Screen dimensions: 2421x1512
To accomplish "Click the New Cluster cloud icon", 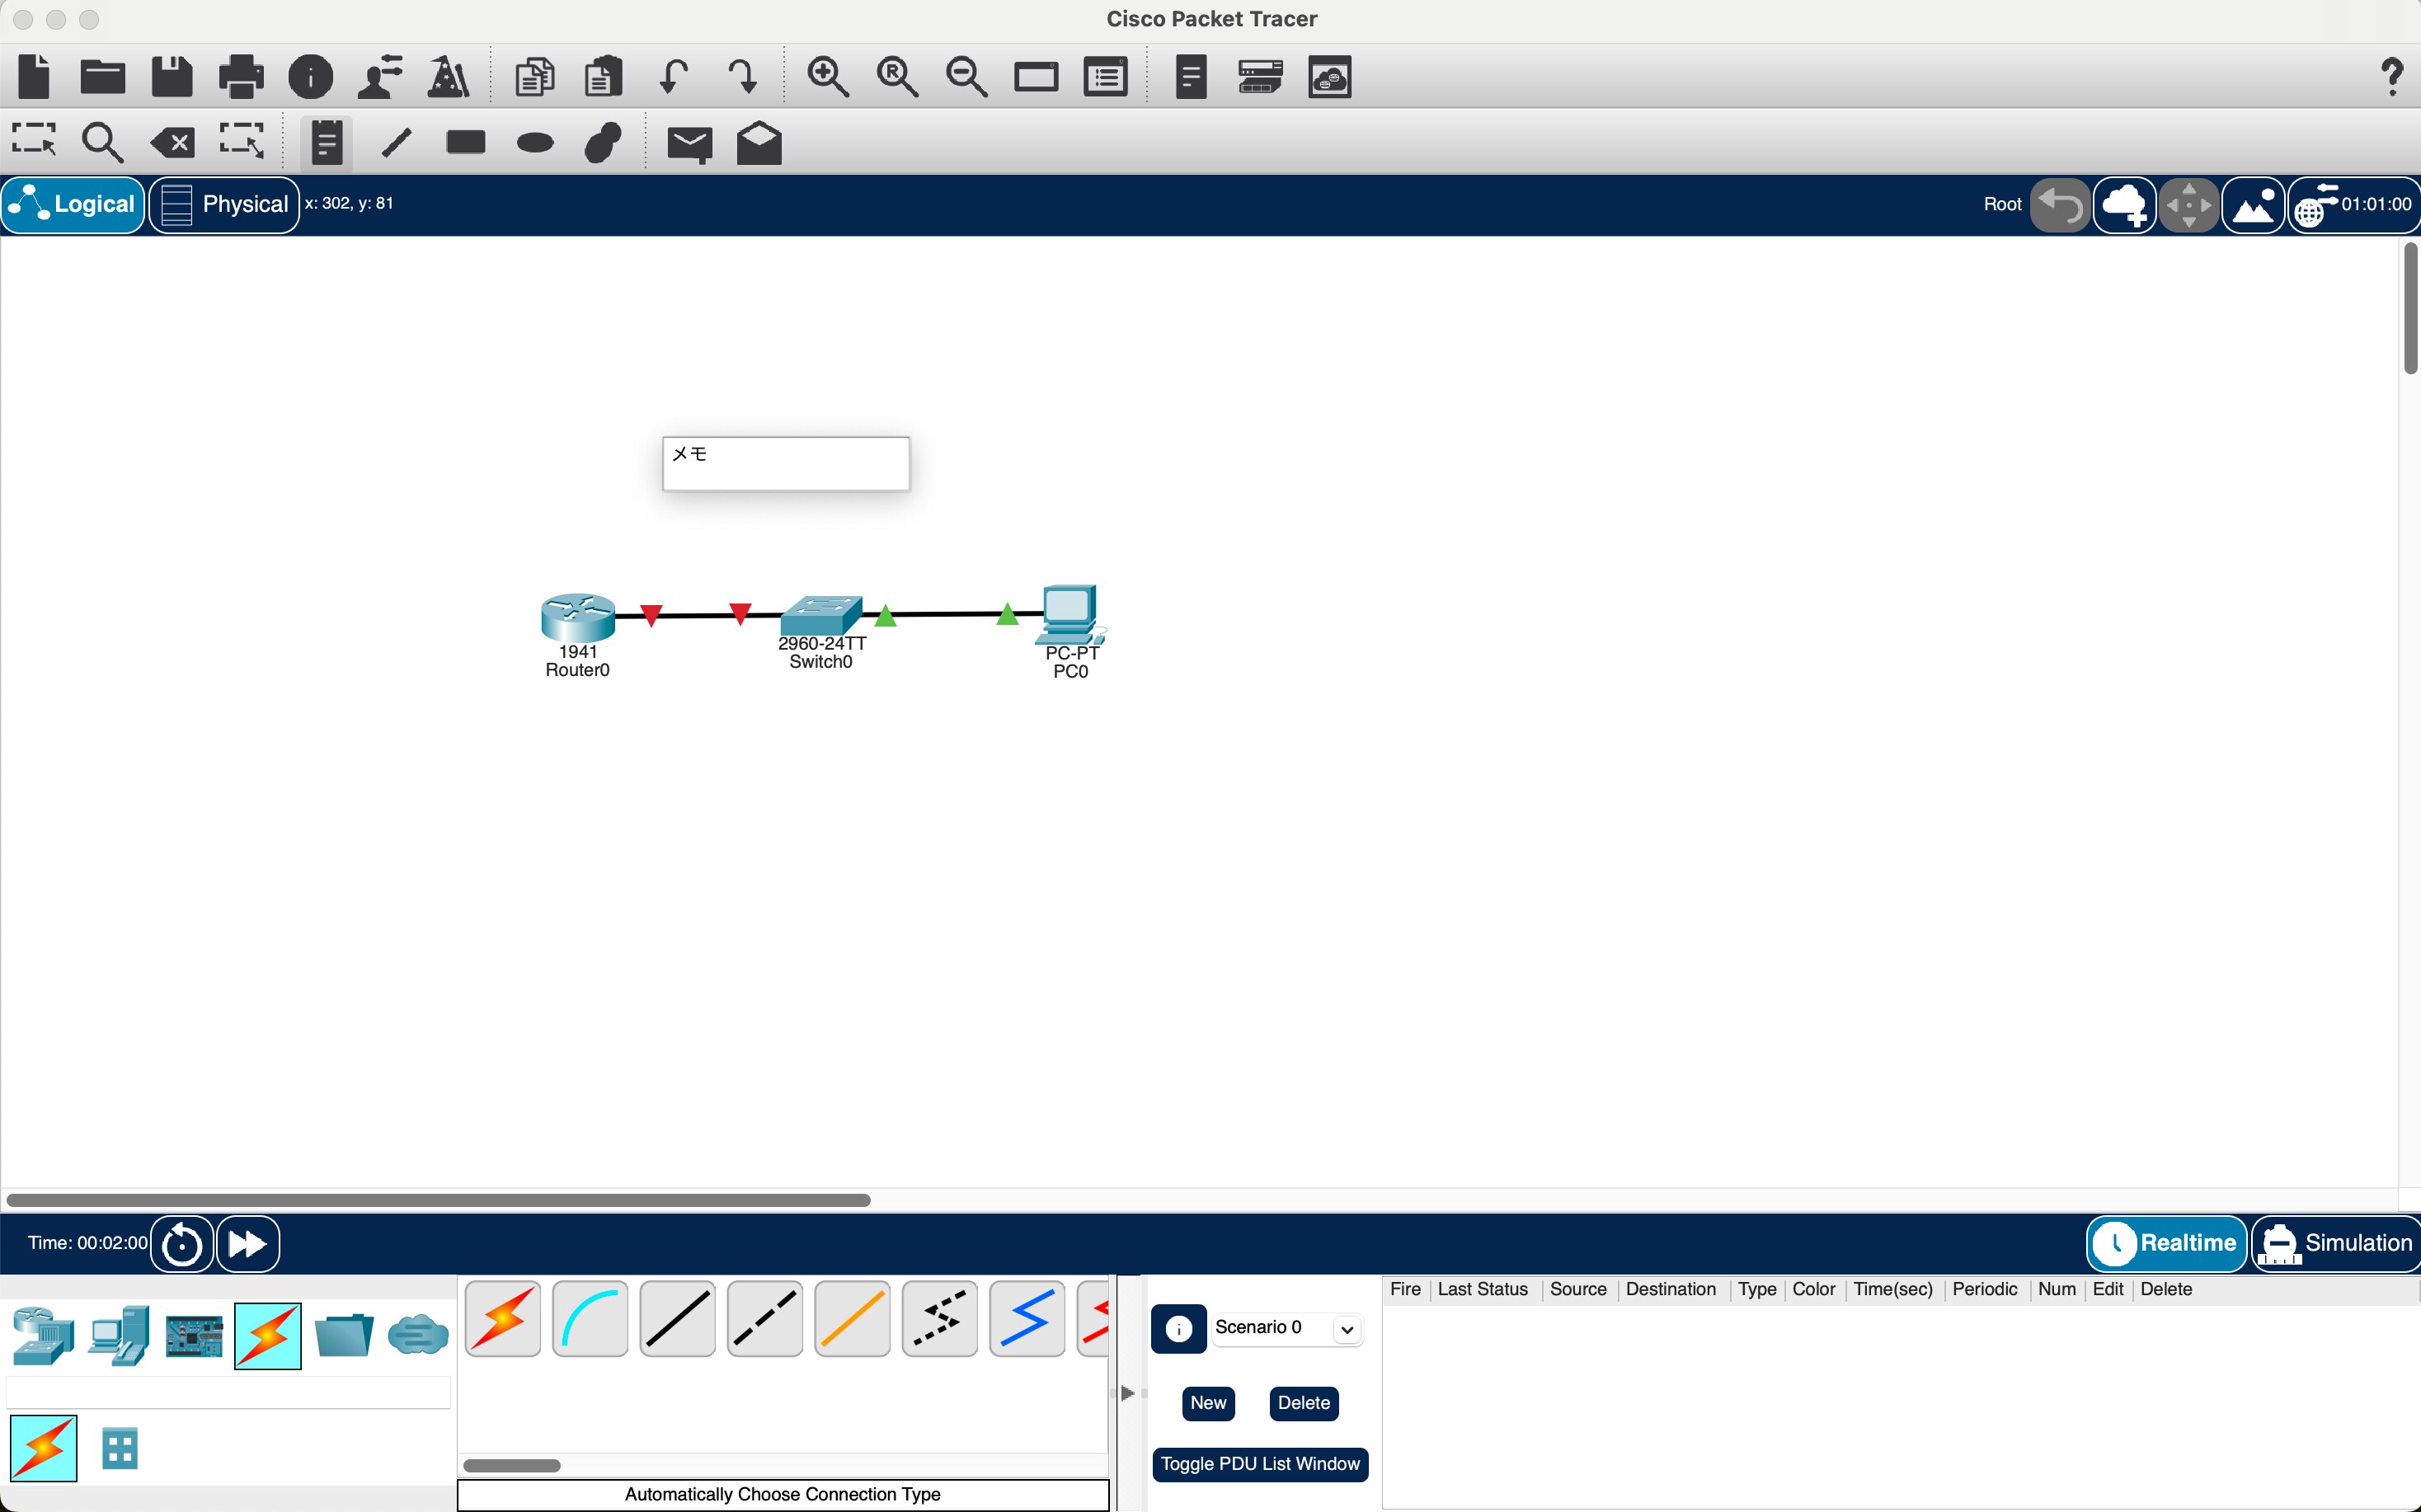I will click(2124, 205).
